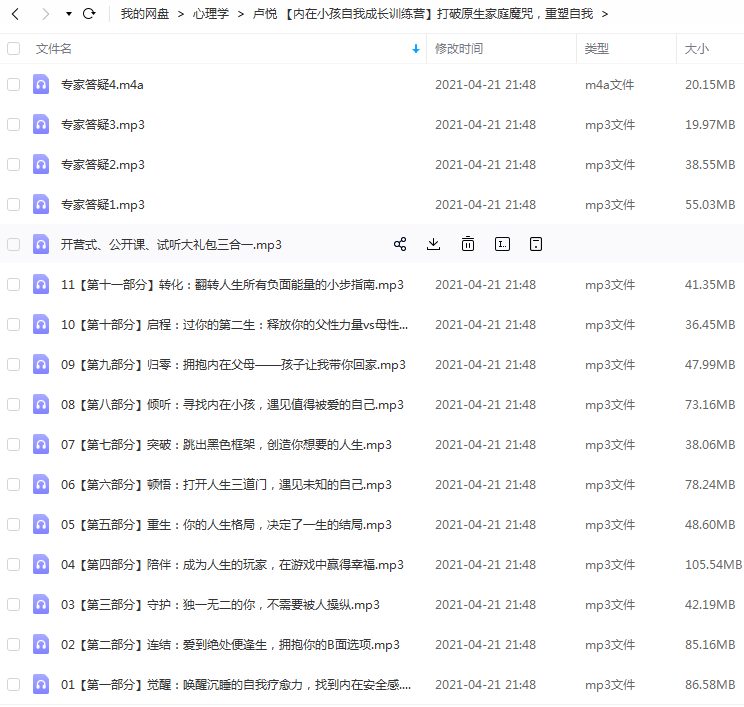The image size is (744, 707).
Task: Expand chevron at end of breadcrumb path
Action: (x=604, y=14)
